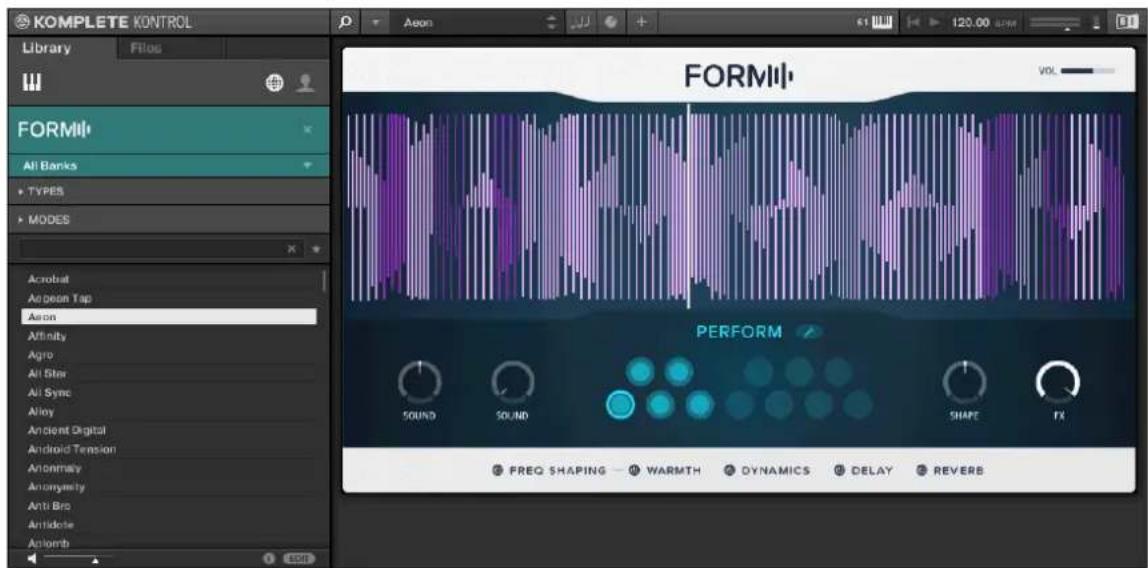This screenshot has height=568, width=1148.
Task: Adjust the FORM VOL slider
Action: point(1087,71)
